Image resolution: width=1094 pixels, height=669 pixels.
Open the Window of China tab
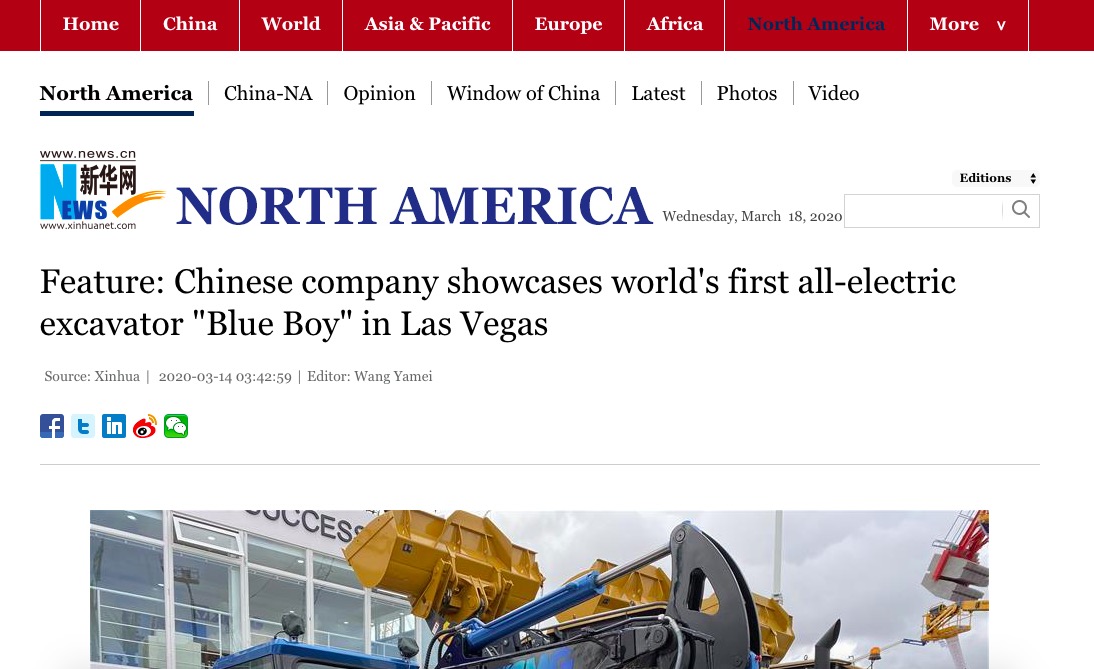tap(523, 93)
